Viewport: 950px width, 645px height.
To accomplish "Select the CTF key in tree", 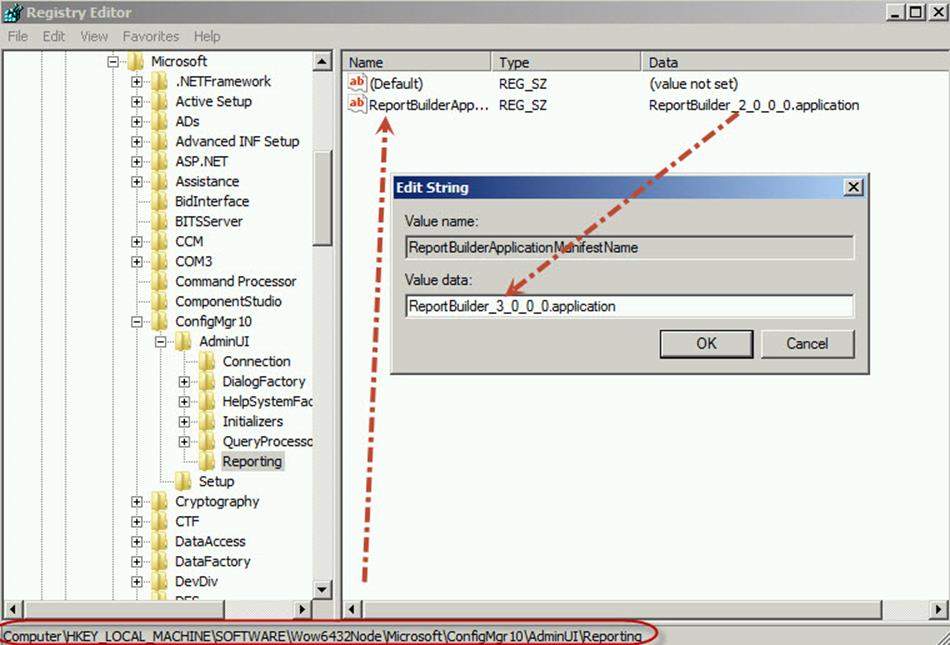I will [187, 521].
